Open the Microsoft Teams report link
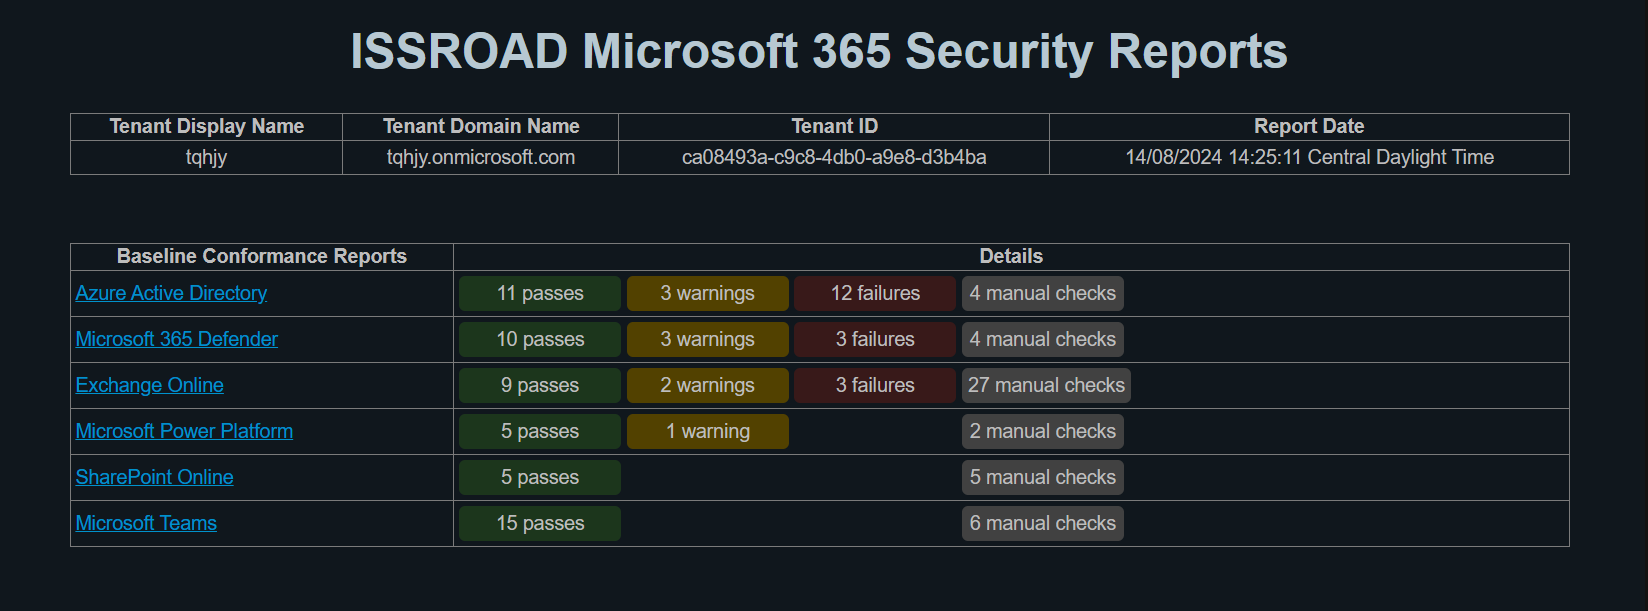 point(146,523)
